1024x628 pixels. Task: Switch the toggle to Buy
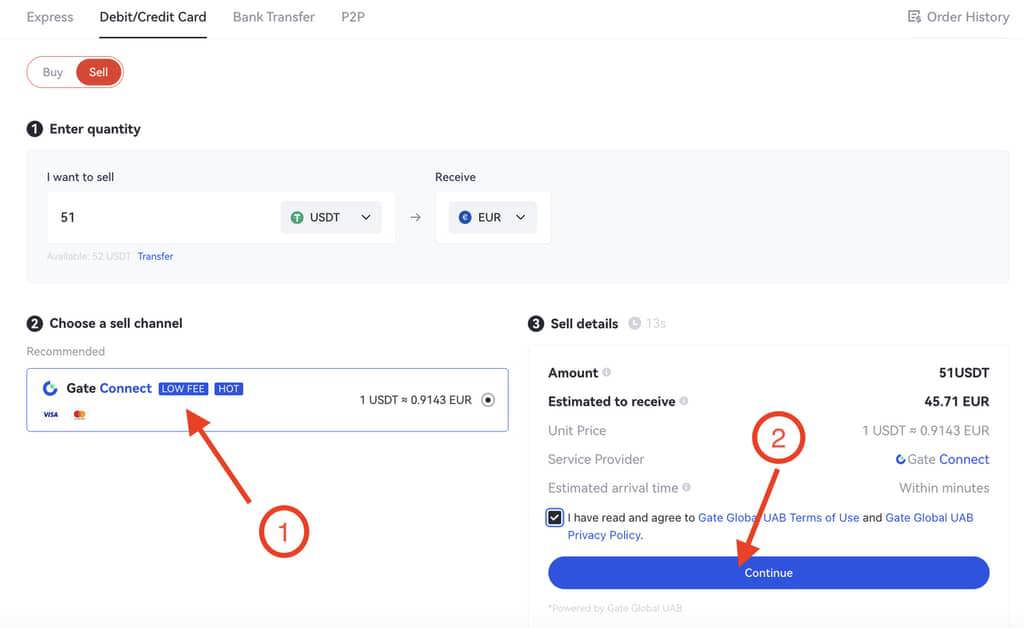pos(52,72)
